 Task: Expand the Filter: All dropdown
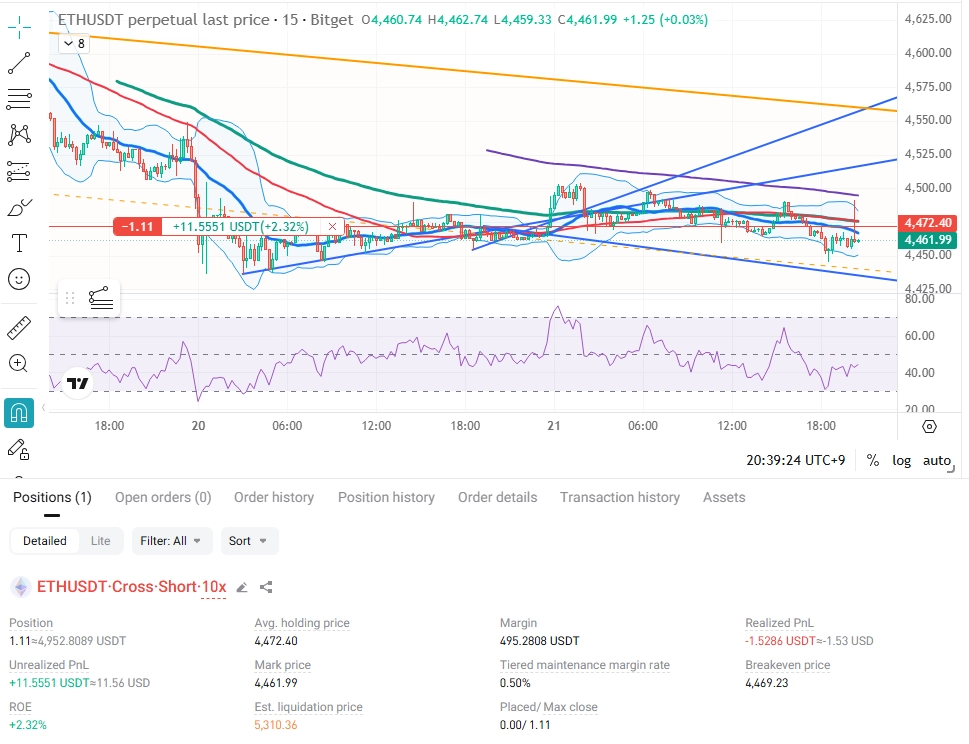[x=172, y=541]
